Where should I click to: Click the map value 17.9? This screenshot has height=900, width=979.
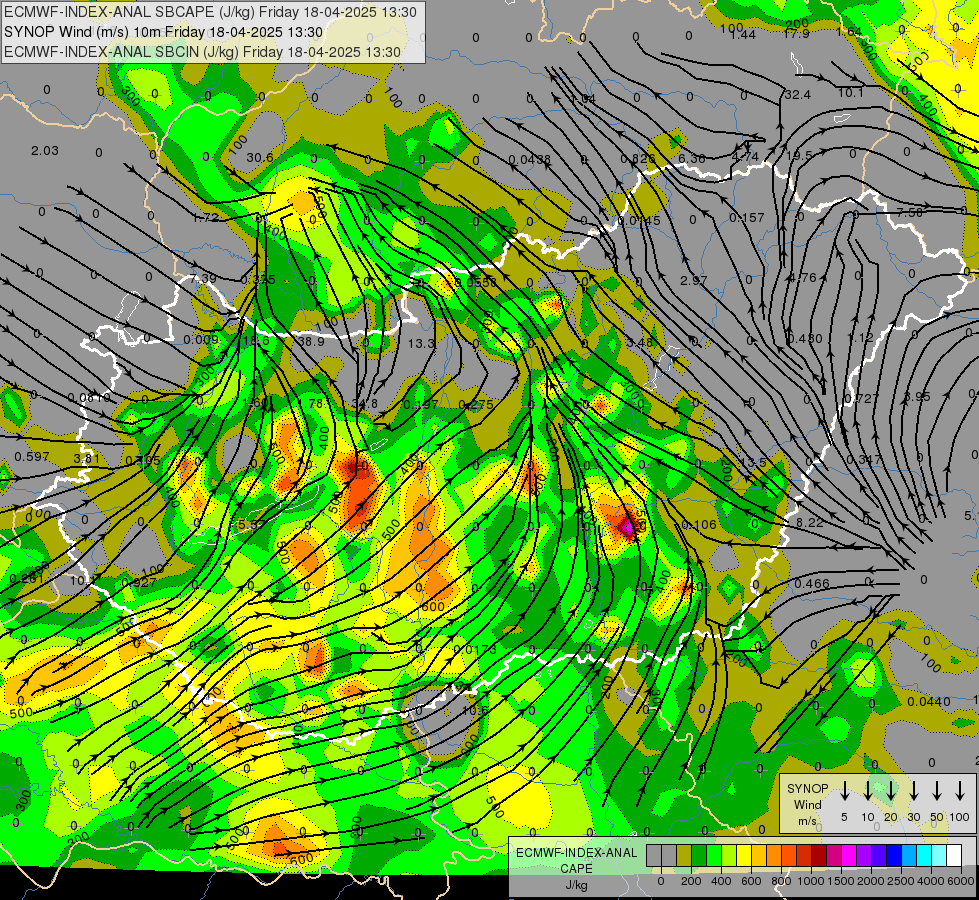[796, 33]
